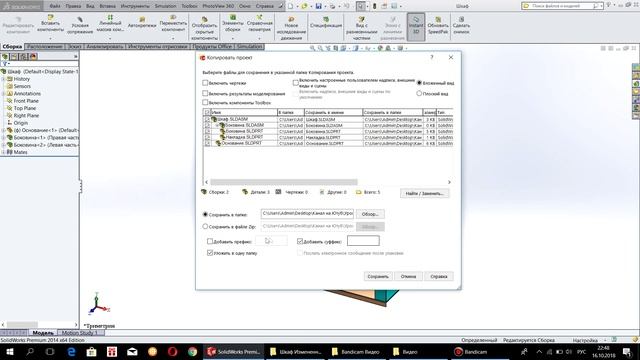Open dropdown arrow under Вставить компоненты
This screenshot has width=640, height=360.
(x=51, y=38)
